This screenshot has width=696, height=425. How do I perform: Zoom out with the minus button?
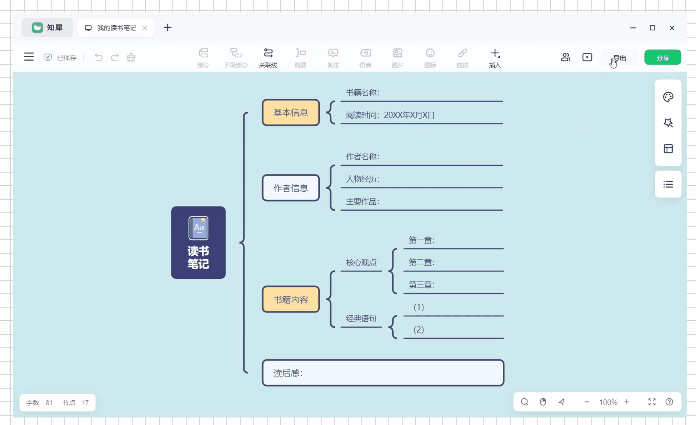pos(586,402)
